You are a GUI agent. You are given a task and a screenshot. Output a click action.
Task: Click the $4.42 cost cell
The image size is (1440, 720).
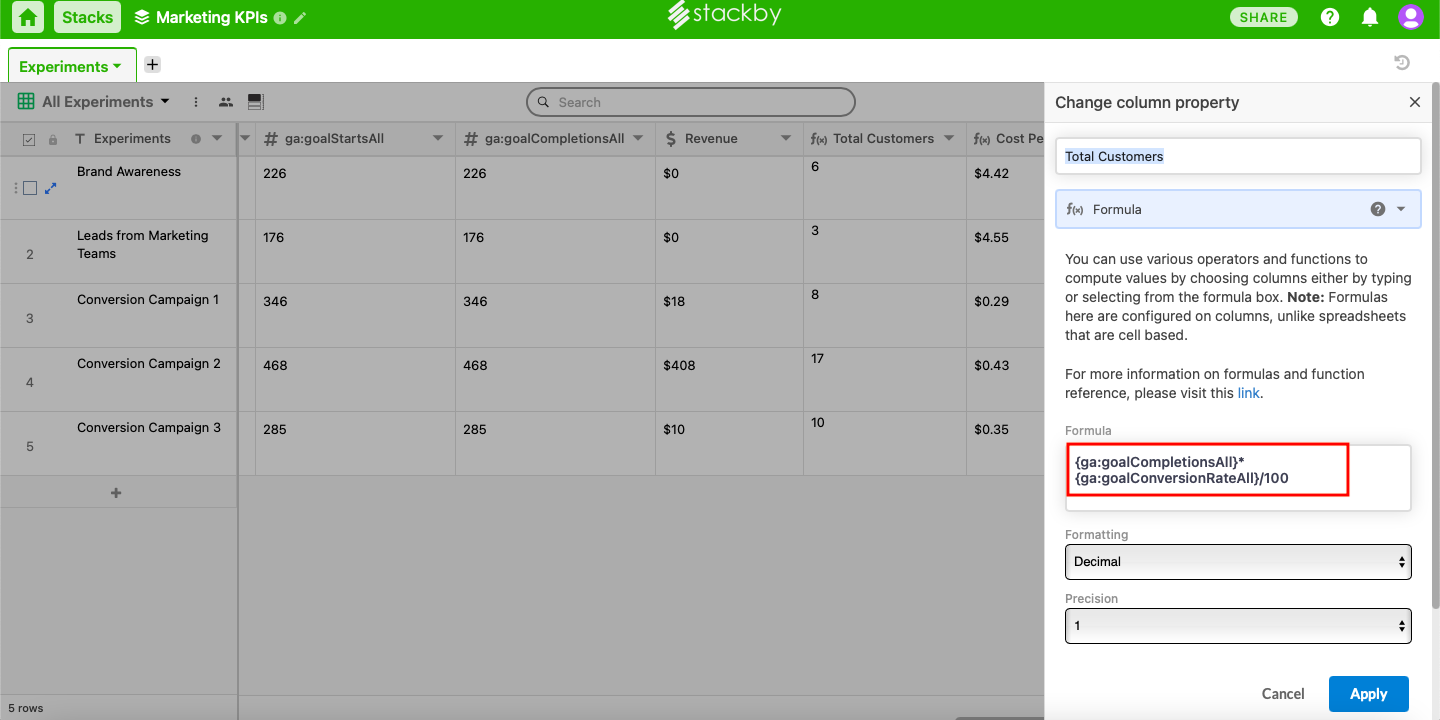click(x=1004, y=188)
